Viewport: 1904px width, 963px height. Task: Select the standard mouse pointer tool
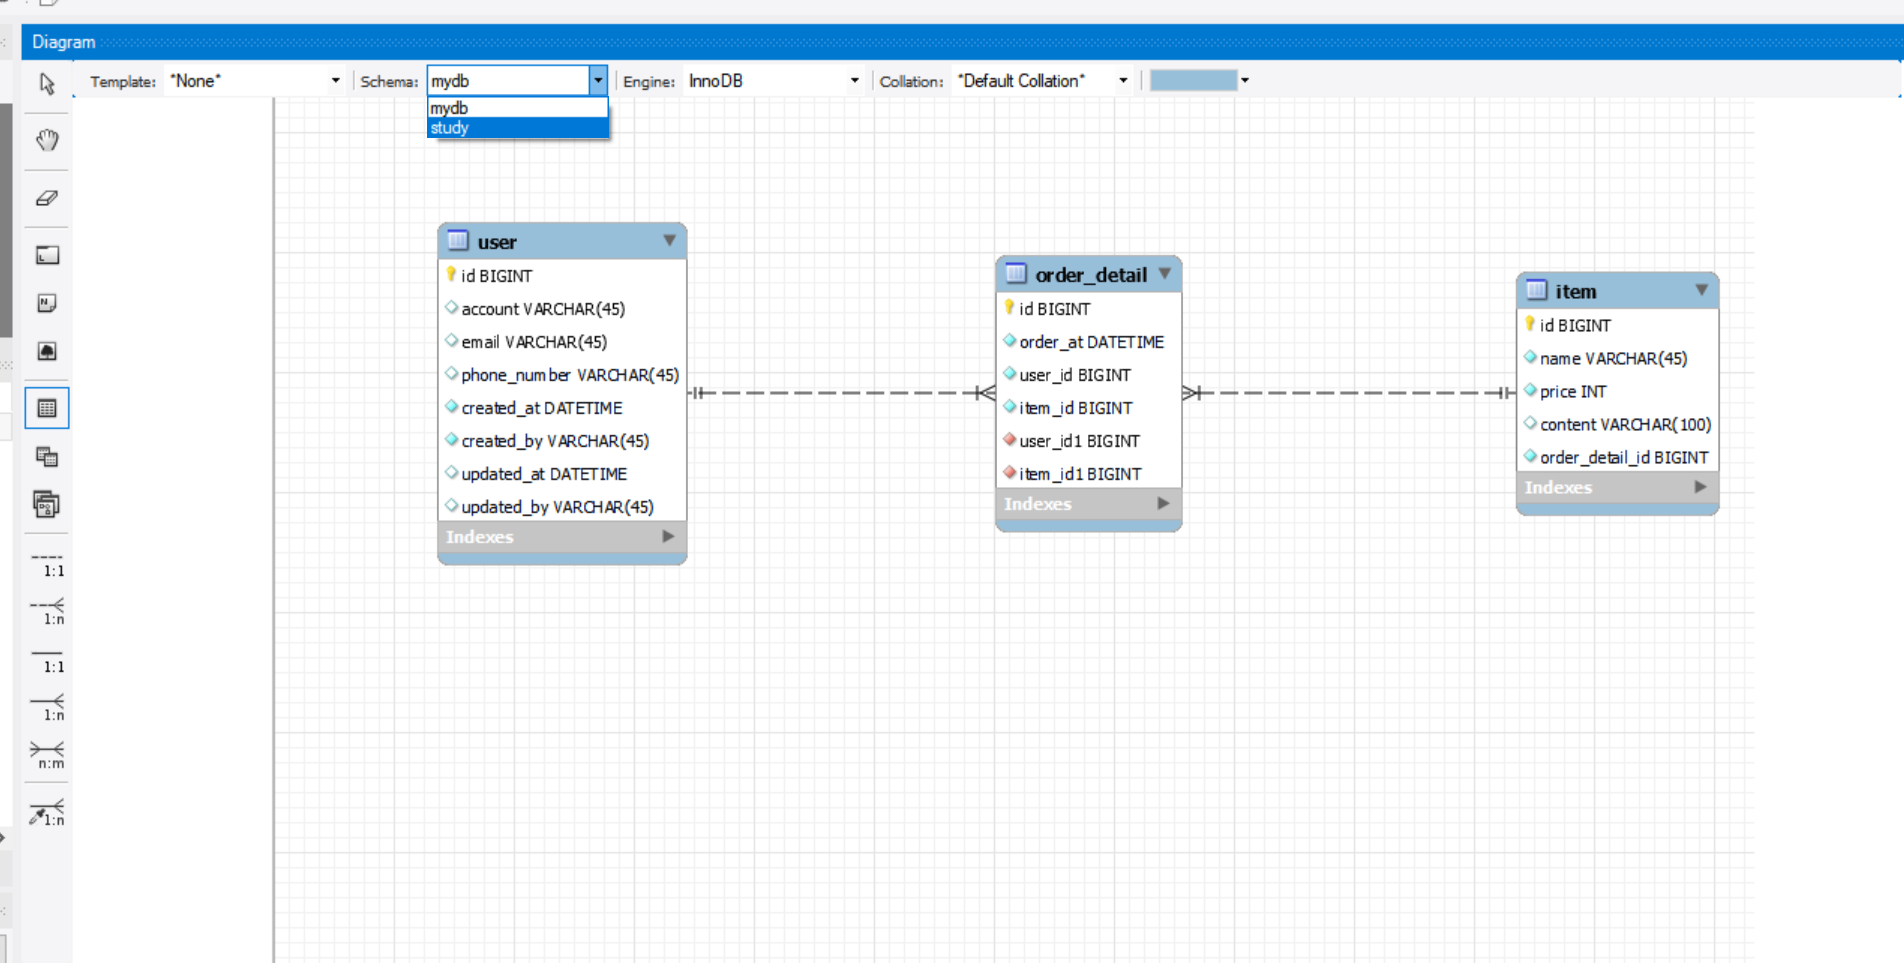(x=46, y=84)
